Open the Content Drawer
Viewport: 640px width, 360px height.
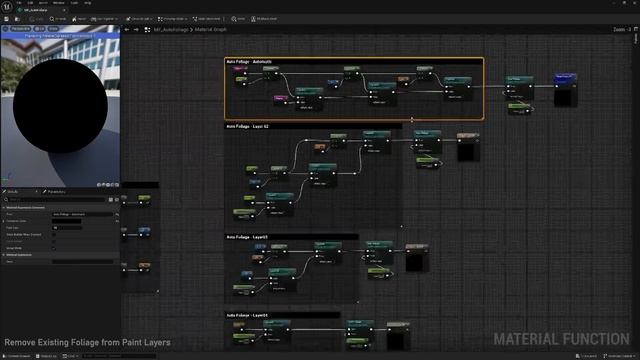(17, 356)
